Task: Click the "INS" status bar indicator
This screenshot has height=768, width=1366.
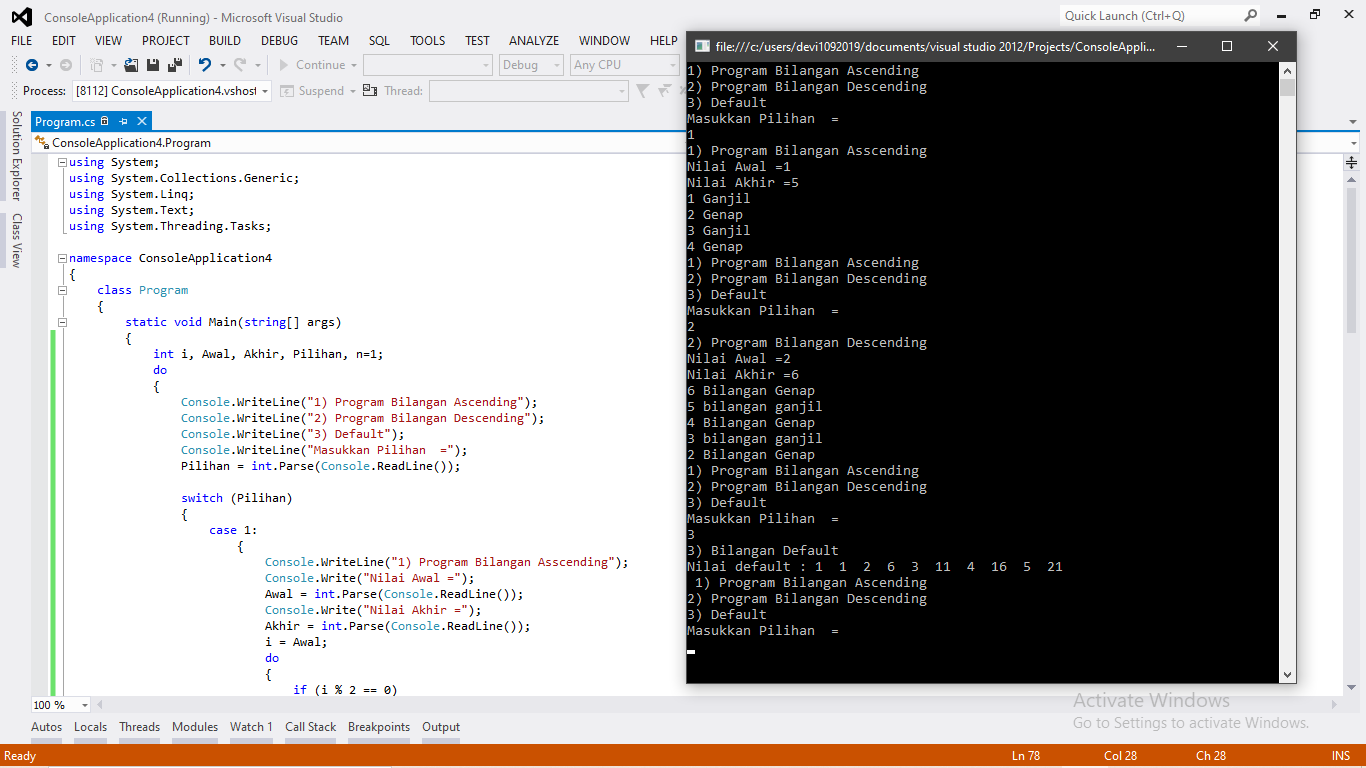Action: click(x=1341, y=755)
